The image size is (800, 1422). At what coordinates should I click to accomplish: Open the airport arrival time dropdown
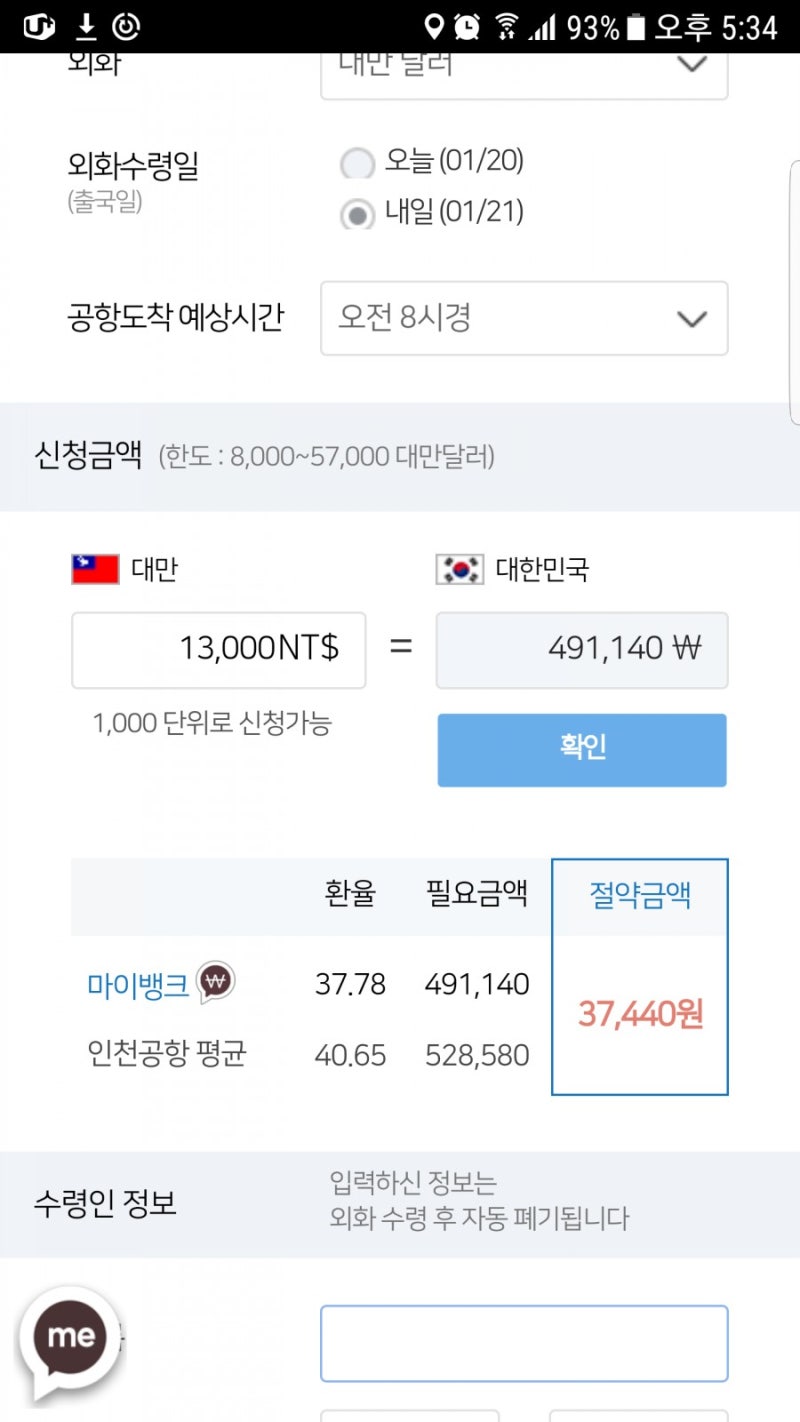click(523, 318)
